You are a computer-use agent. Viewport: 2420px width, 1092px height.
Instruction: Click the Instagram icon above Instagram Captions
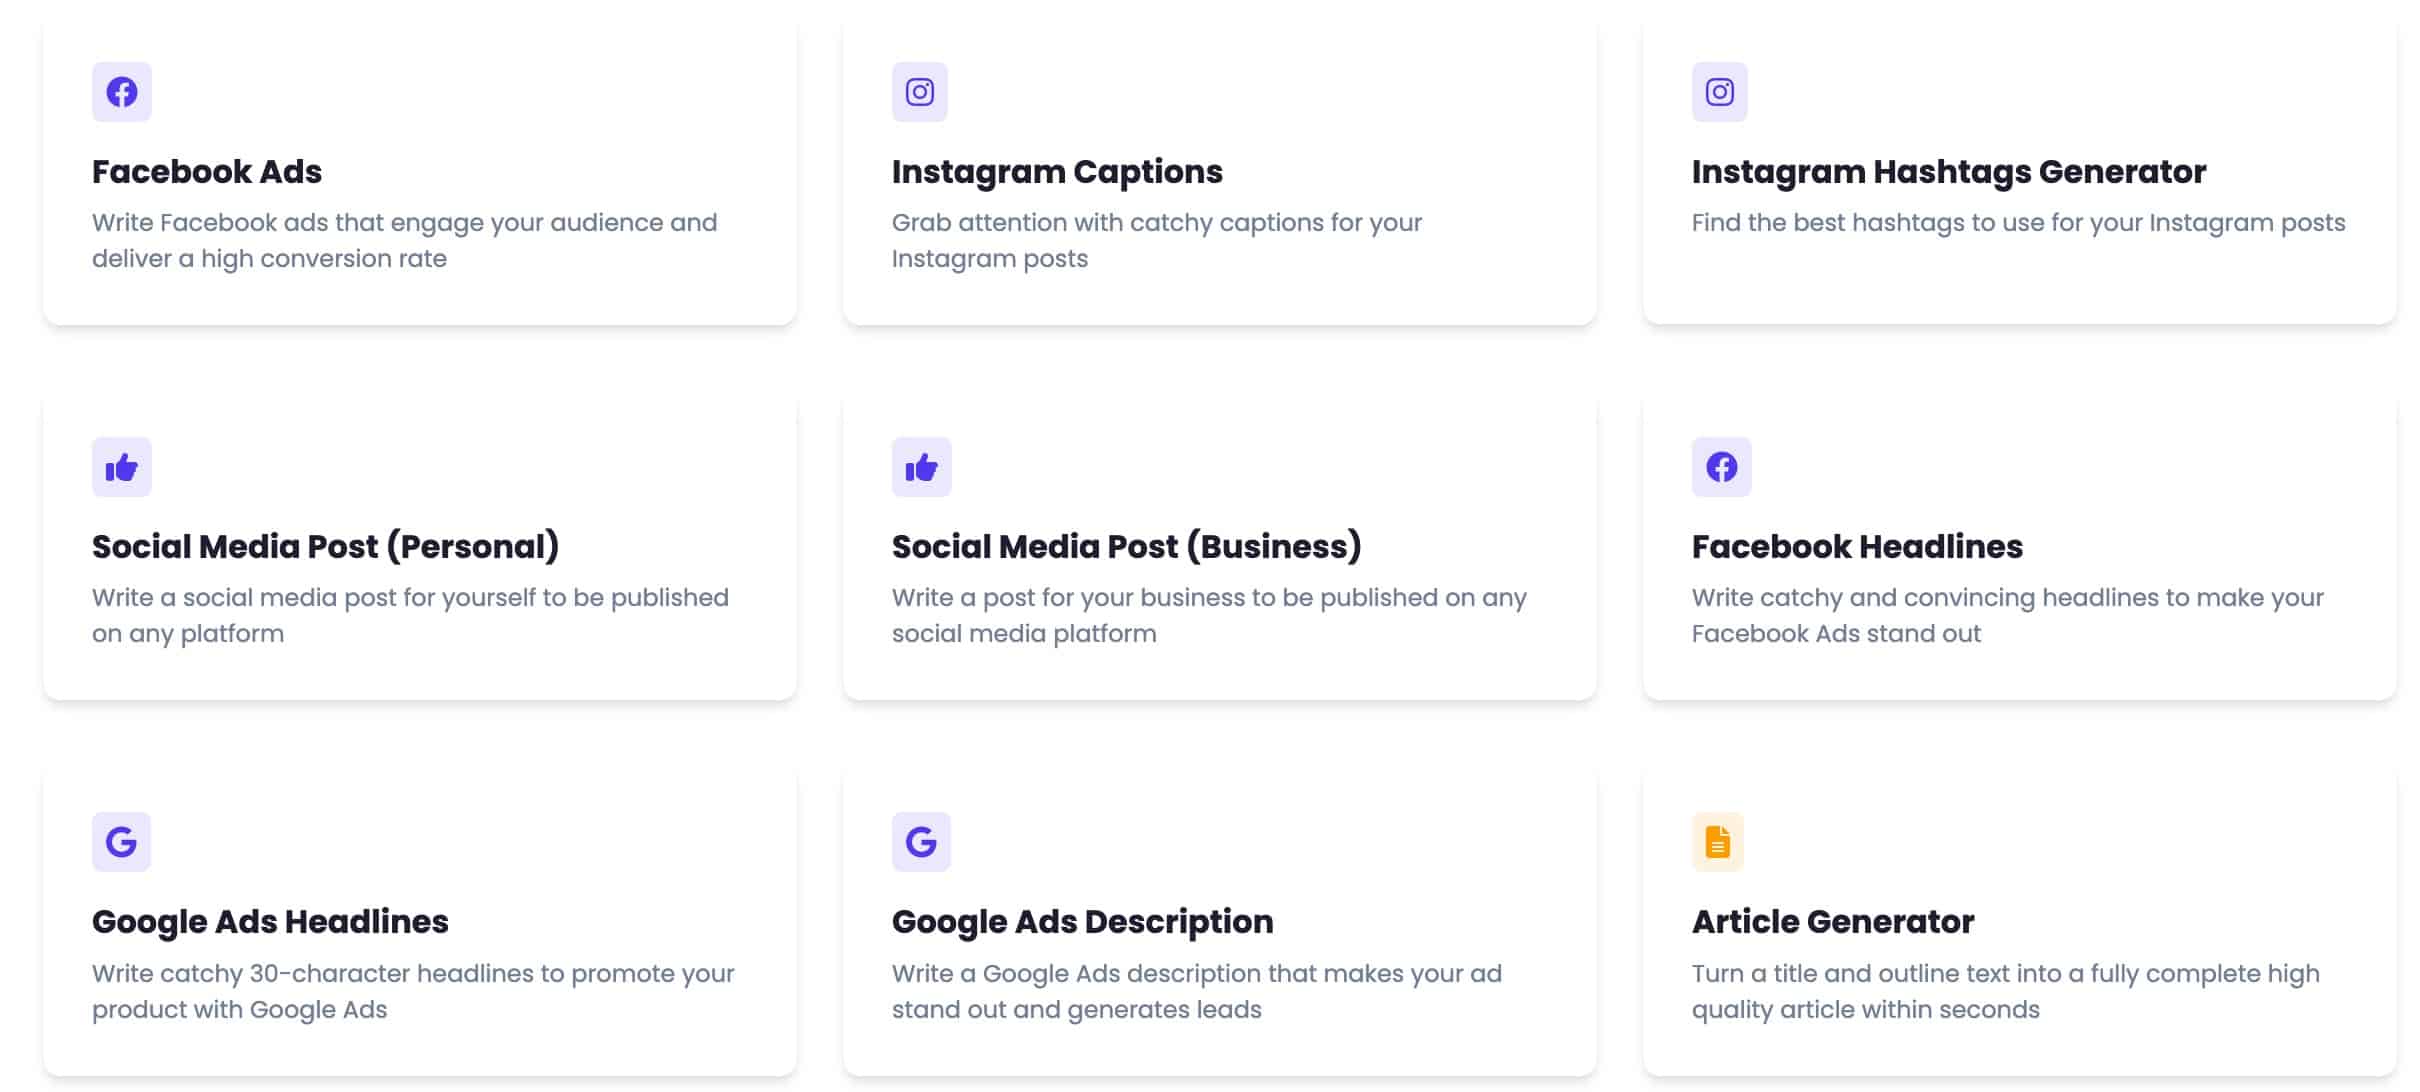[920, 92]
